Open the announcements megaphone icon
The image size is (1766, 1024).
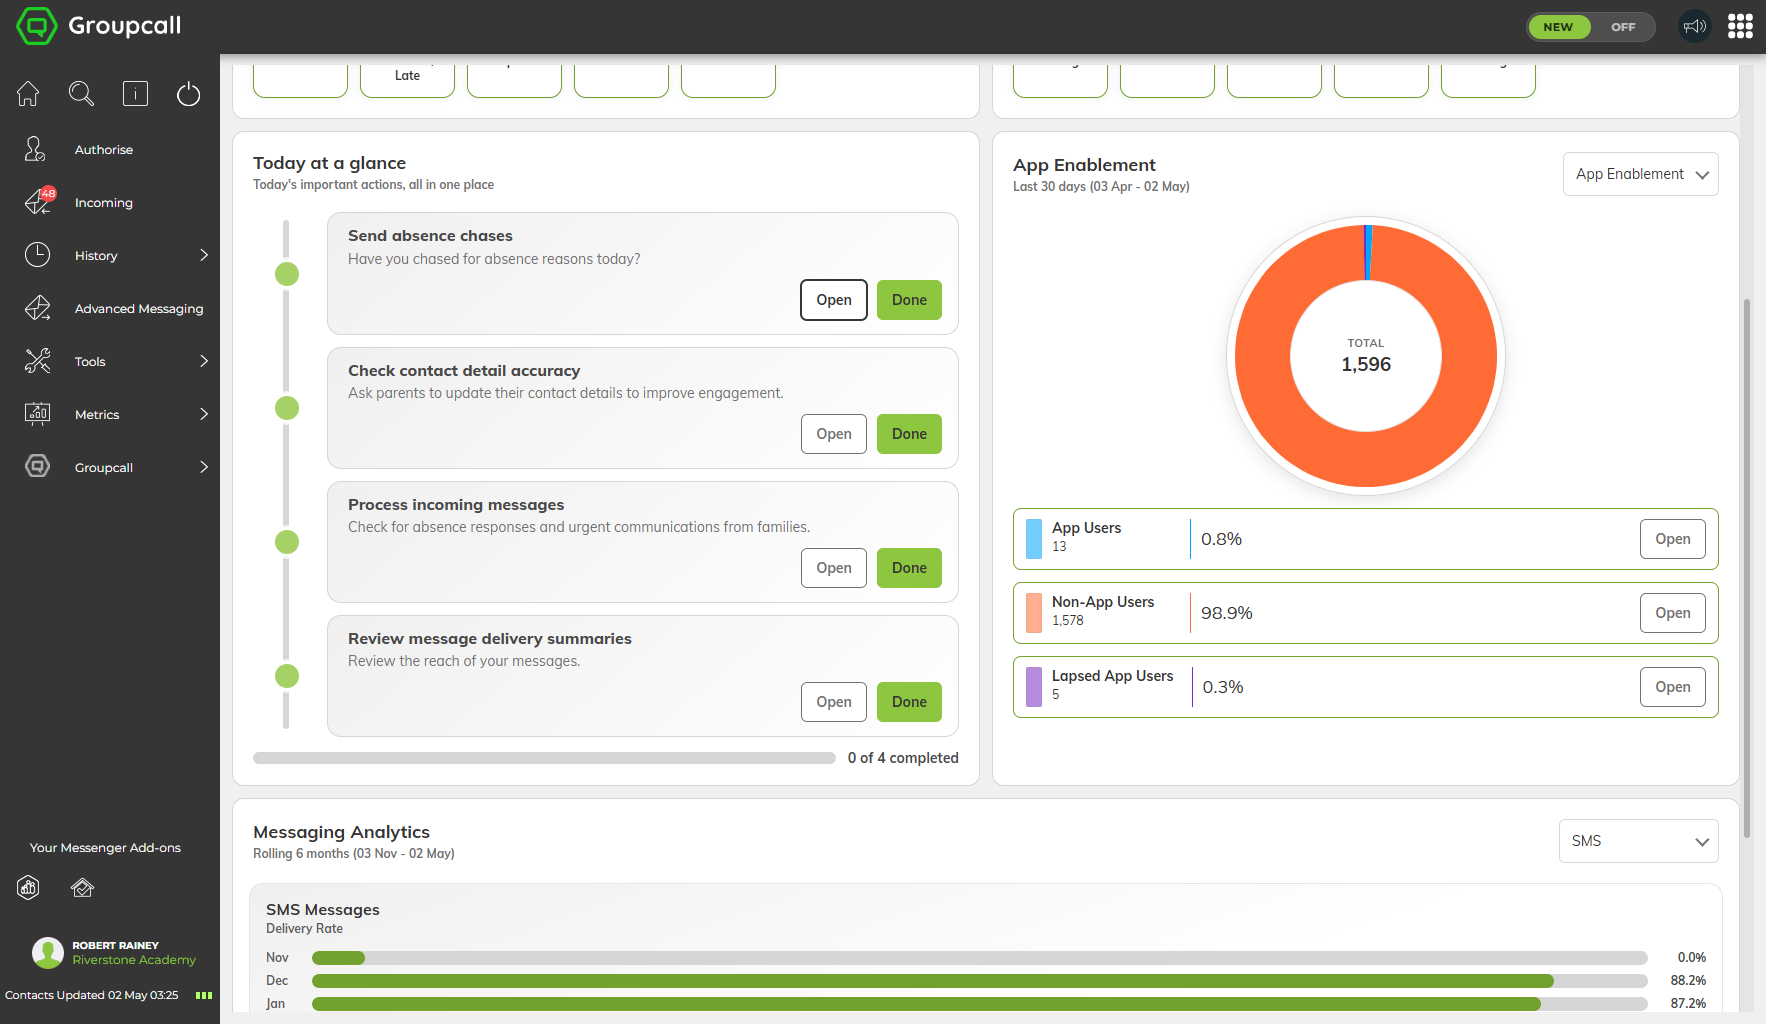click(1695, 27)
